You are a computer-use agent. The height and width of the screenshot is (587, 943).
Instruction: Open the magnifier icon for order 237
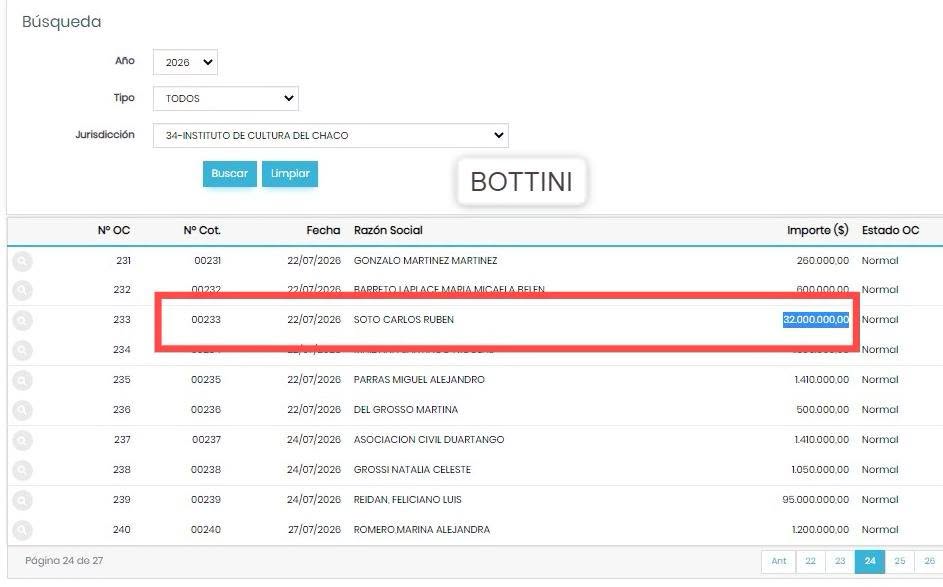tap(22, 440)
